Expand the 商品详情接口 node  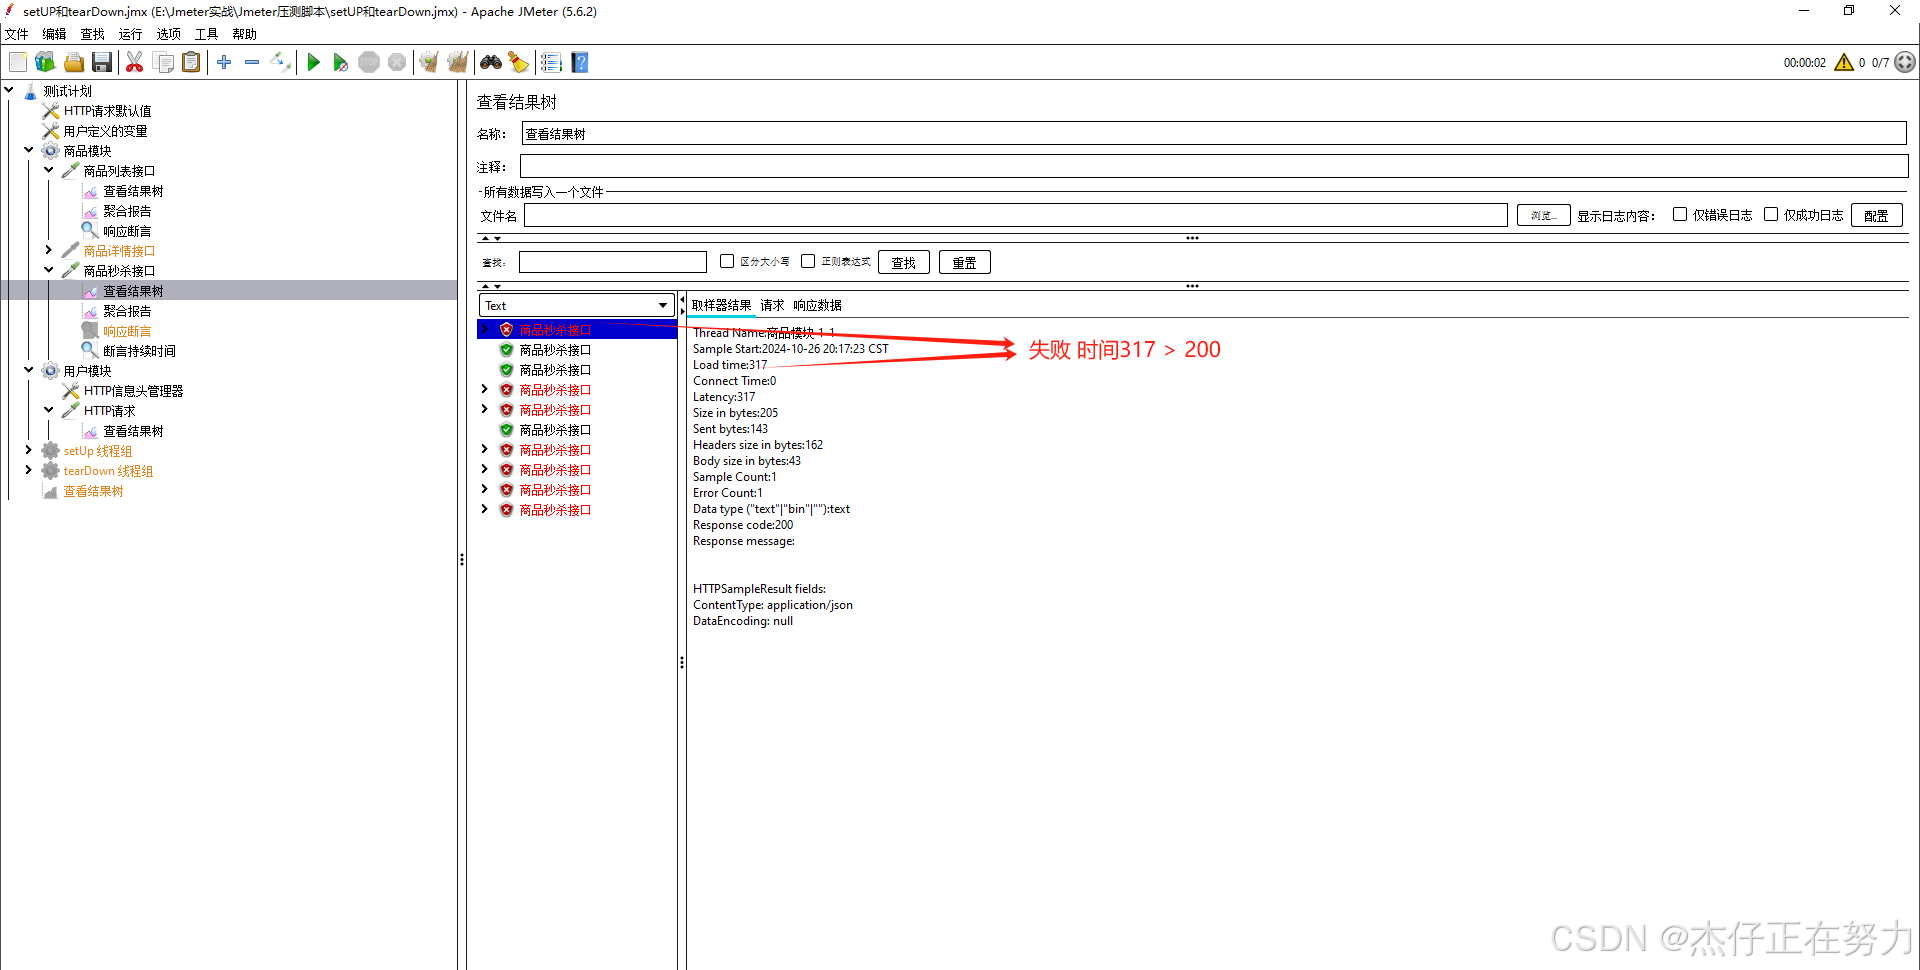click(49, 250)
